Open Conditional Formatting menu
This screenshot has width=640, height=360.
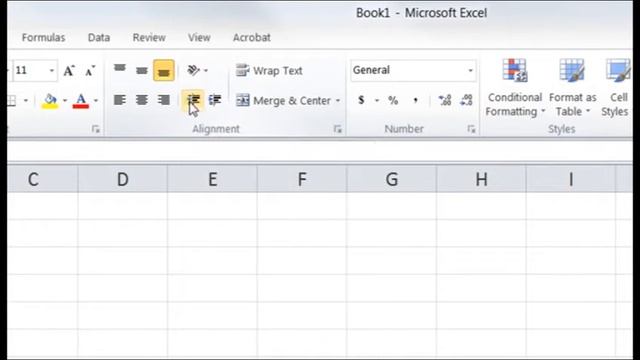[514, 87]
